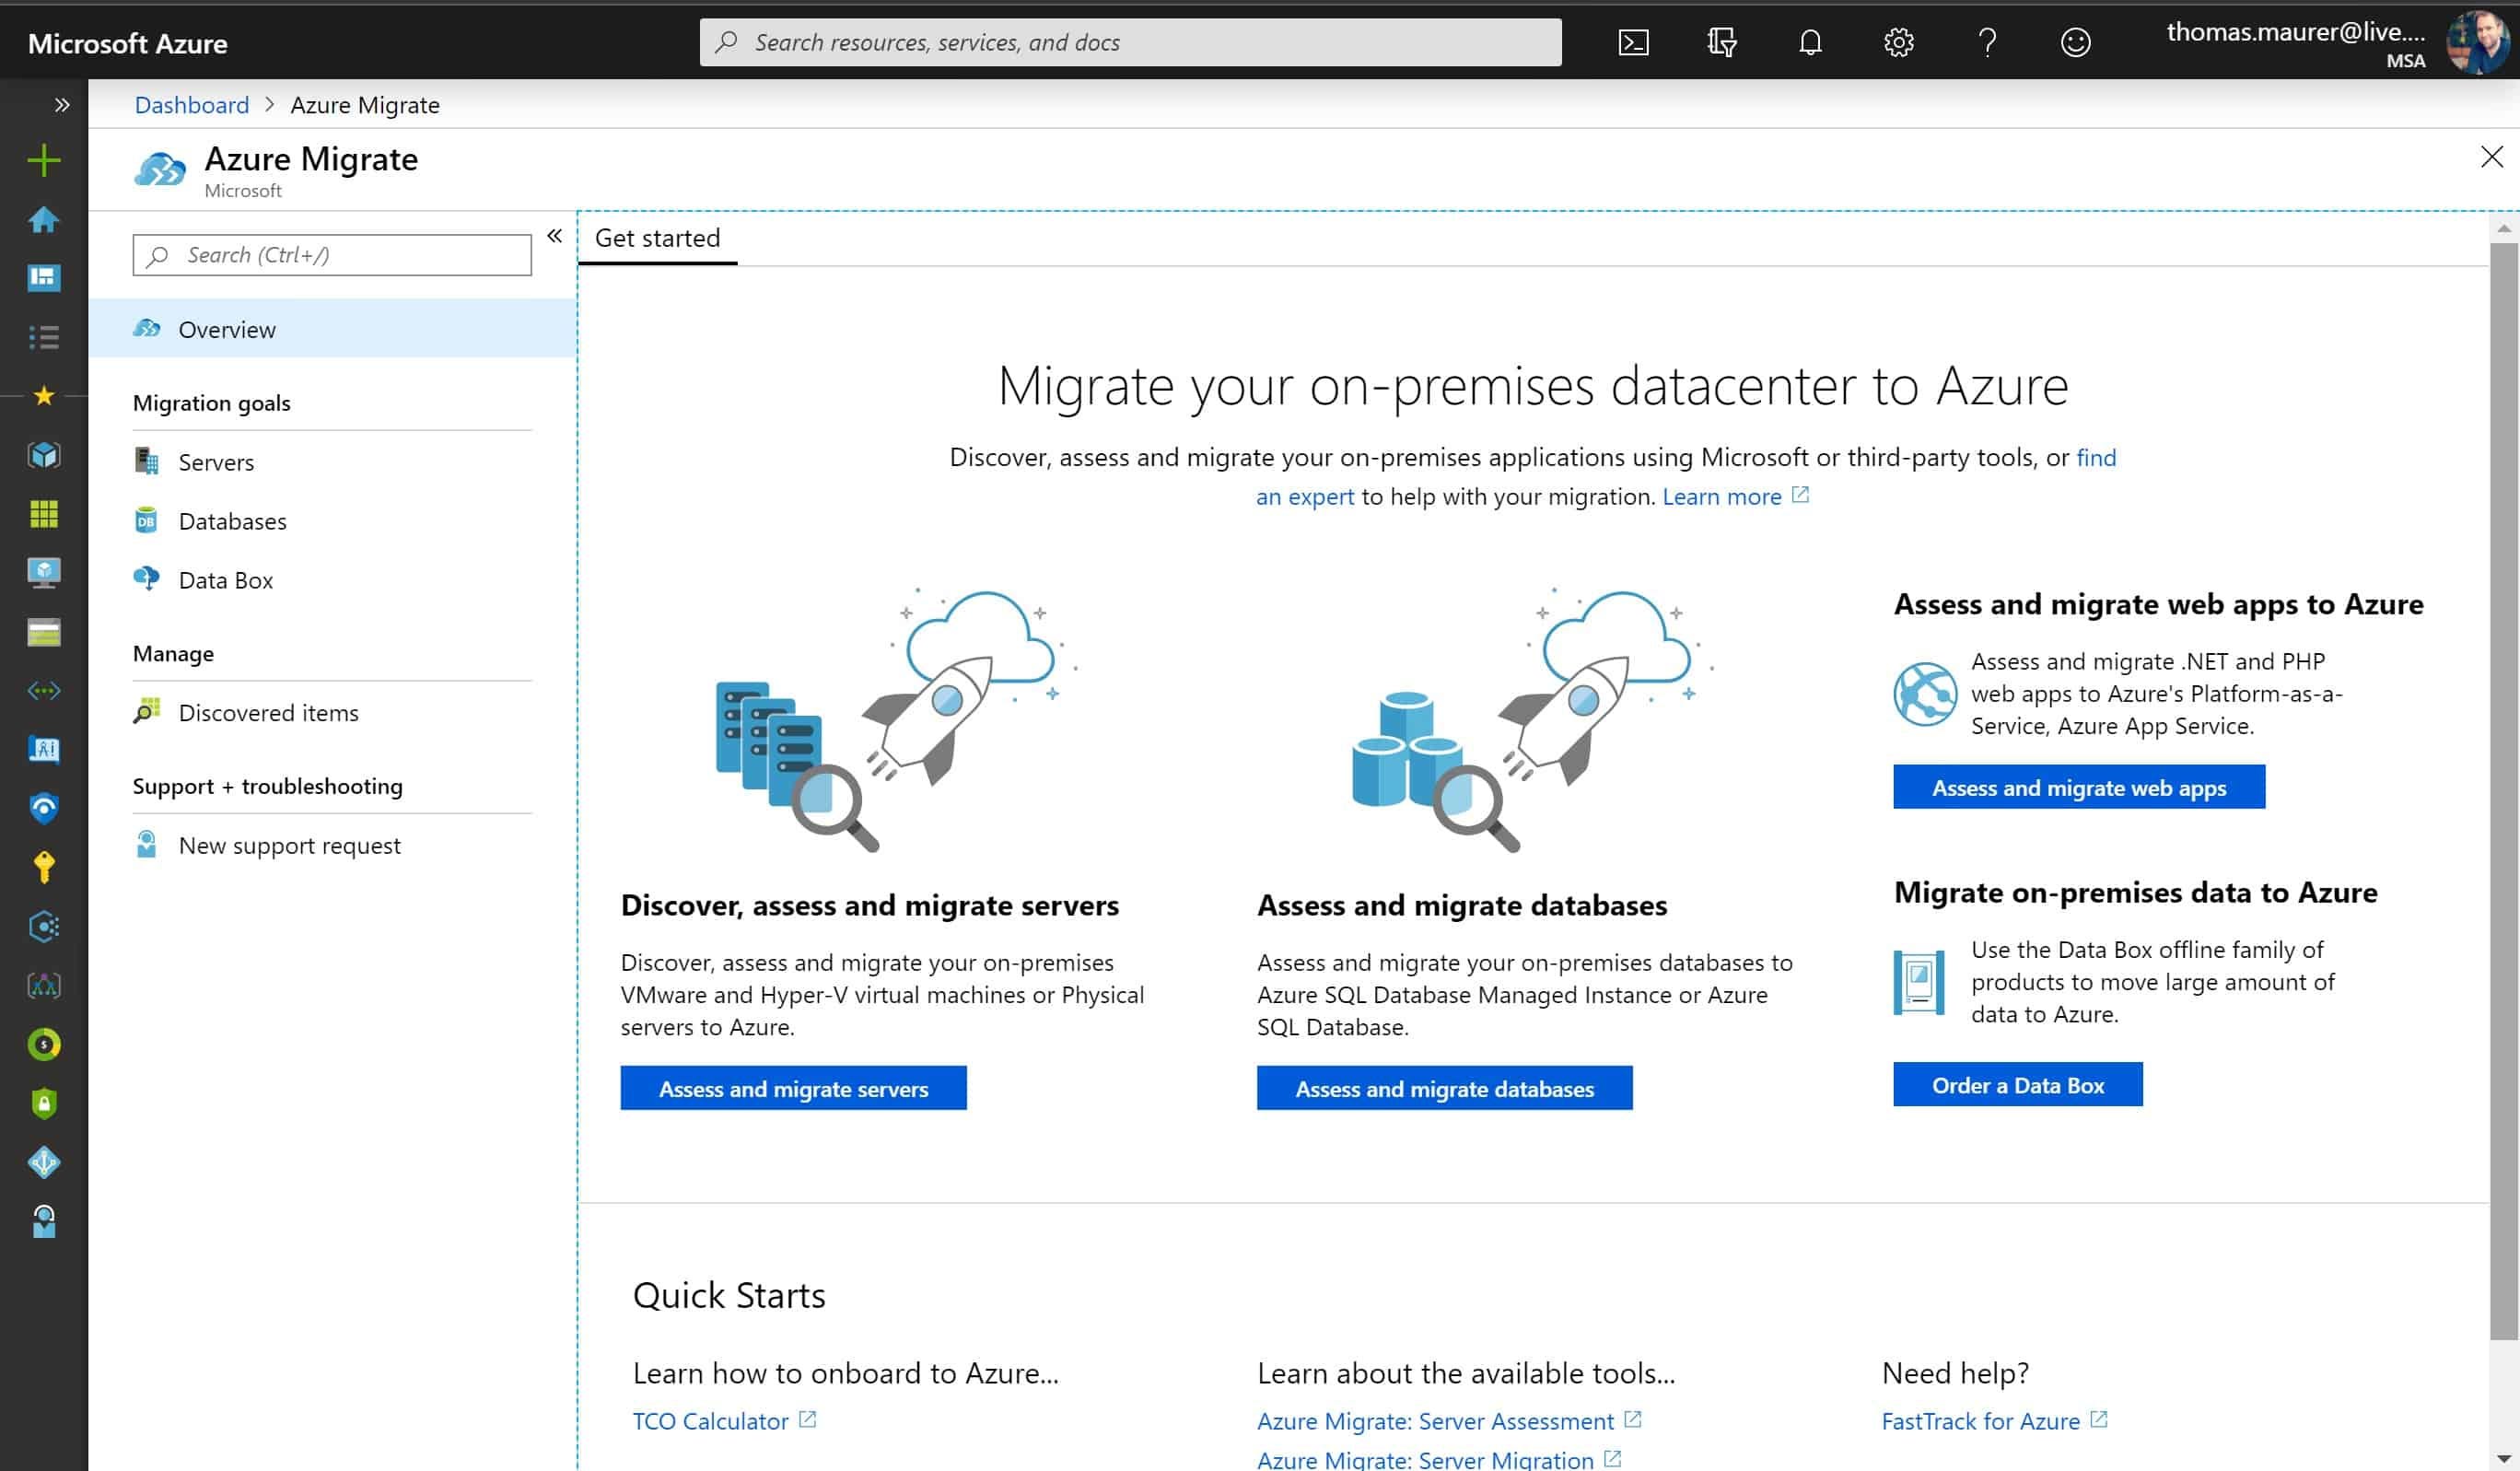Viewport: 2520px width, 1471px height.
Task: Open Cloud Shell from the top bar
Action: click(x=1633, y=42)
